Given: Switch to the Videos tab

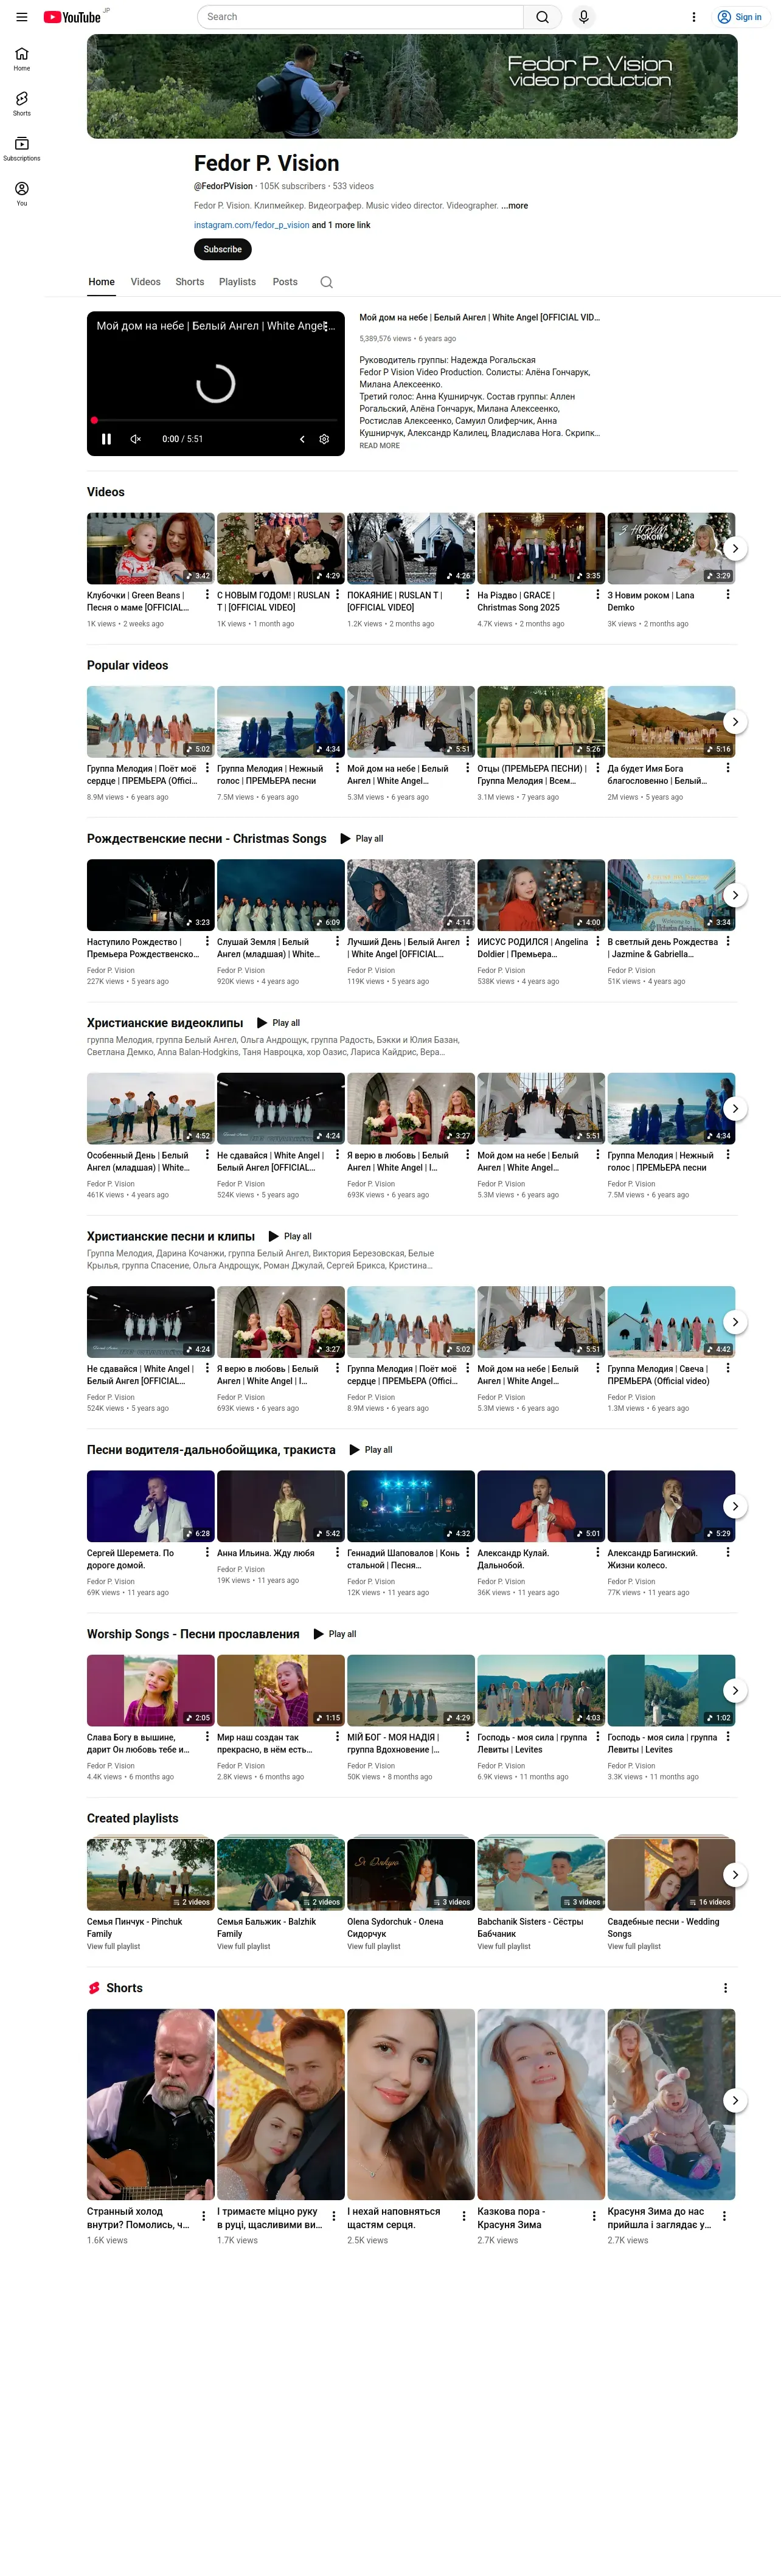Looking at the screenshot, I should click(145, 282).
